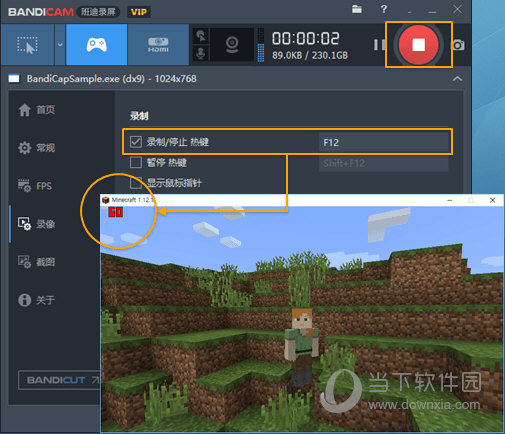Click the Shift+F12 hotkey field
Screen dimensions: 505x434
(x=383, y=163)
